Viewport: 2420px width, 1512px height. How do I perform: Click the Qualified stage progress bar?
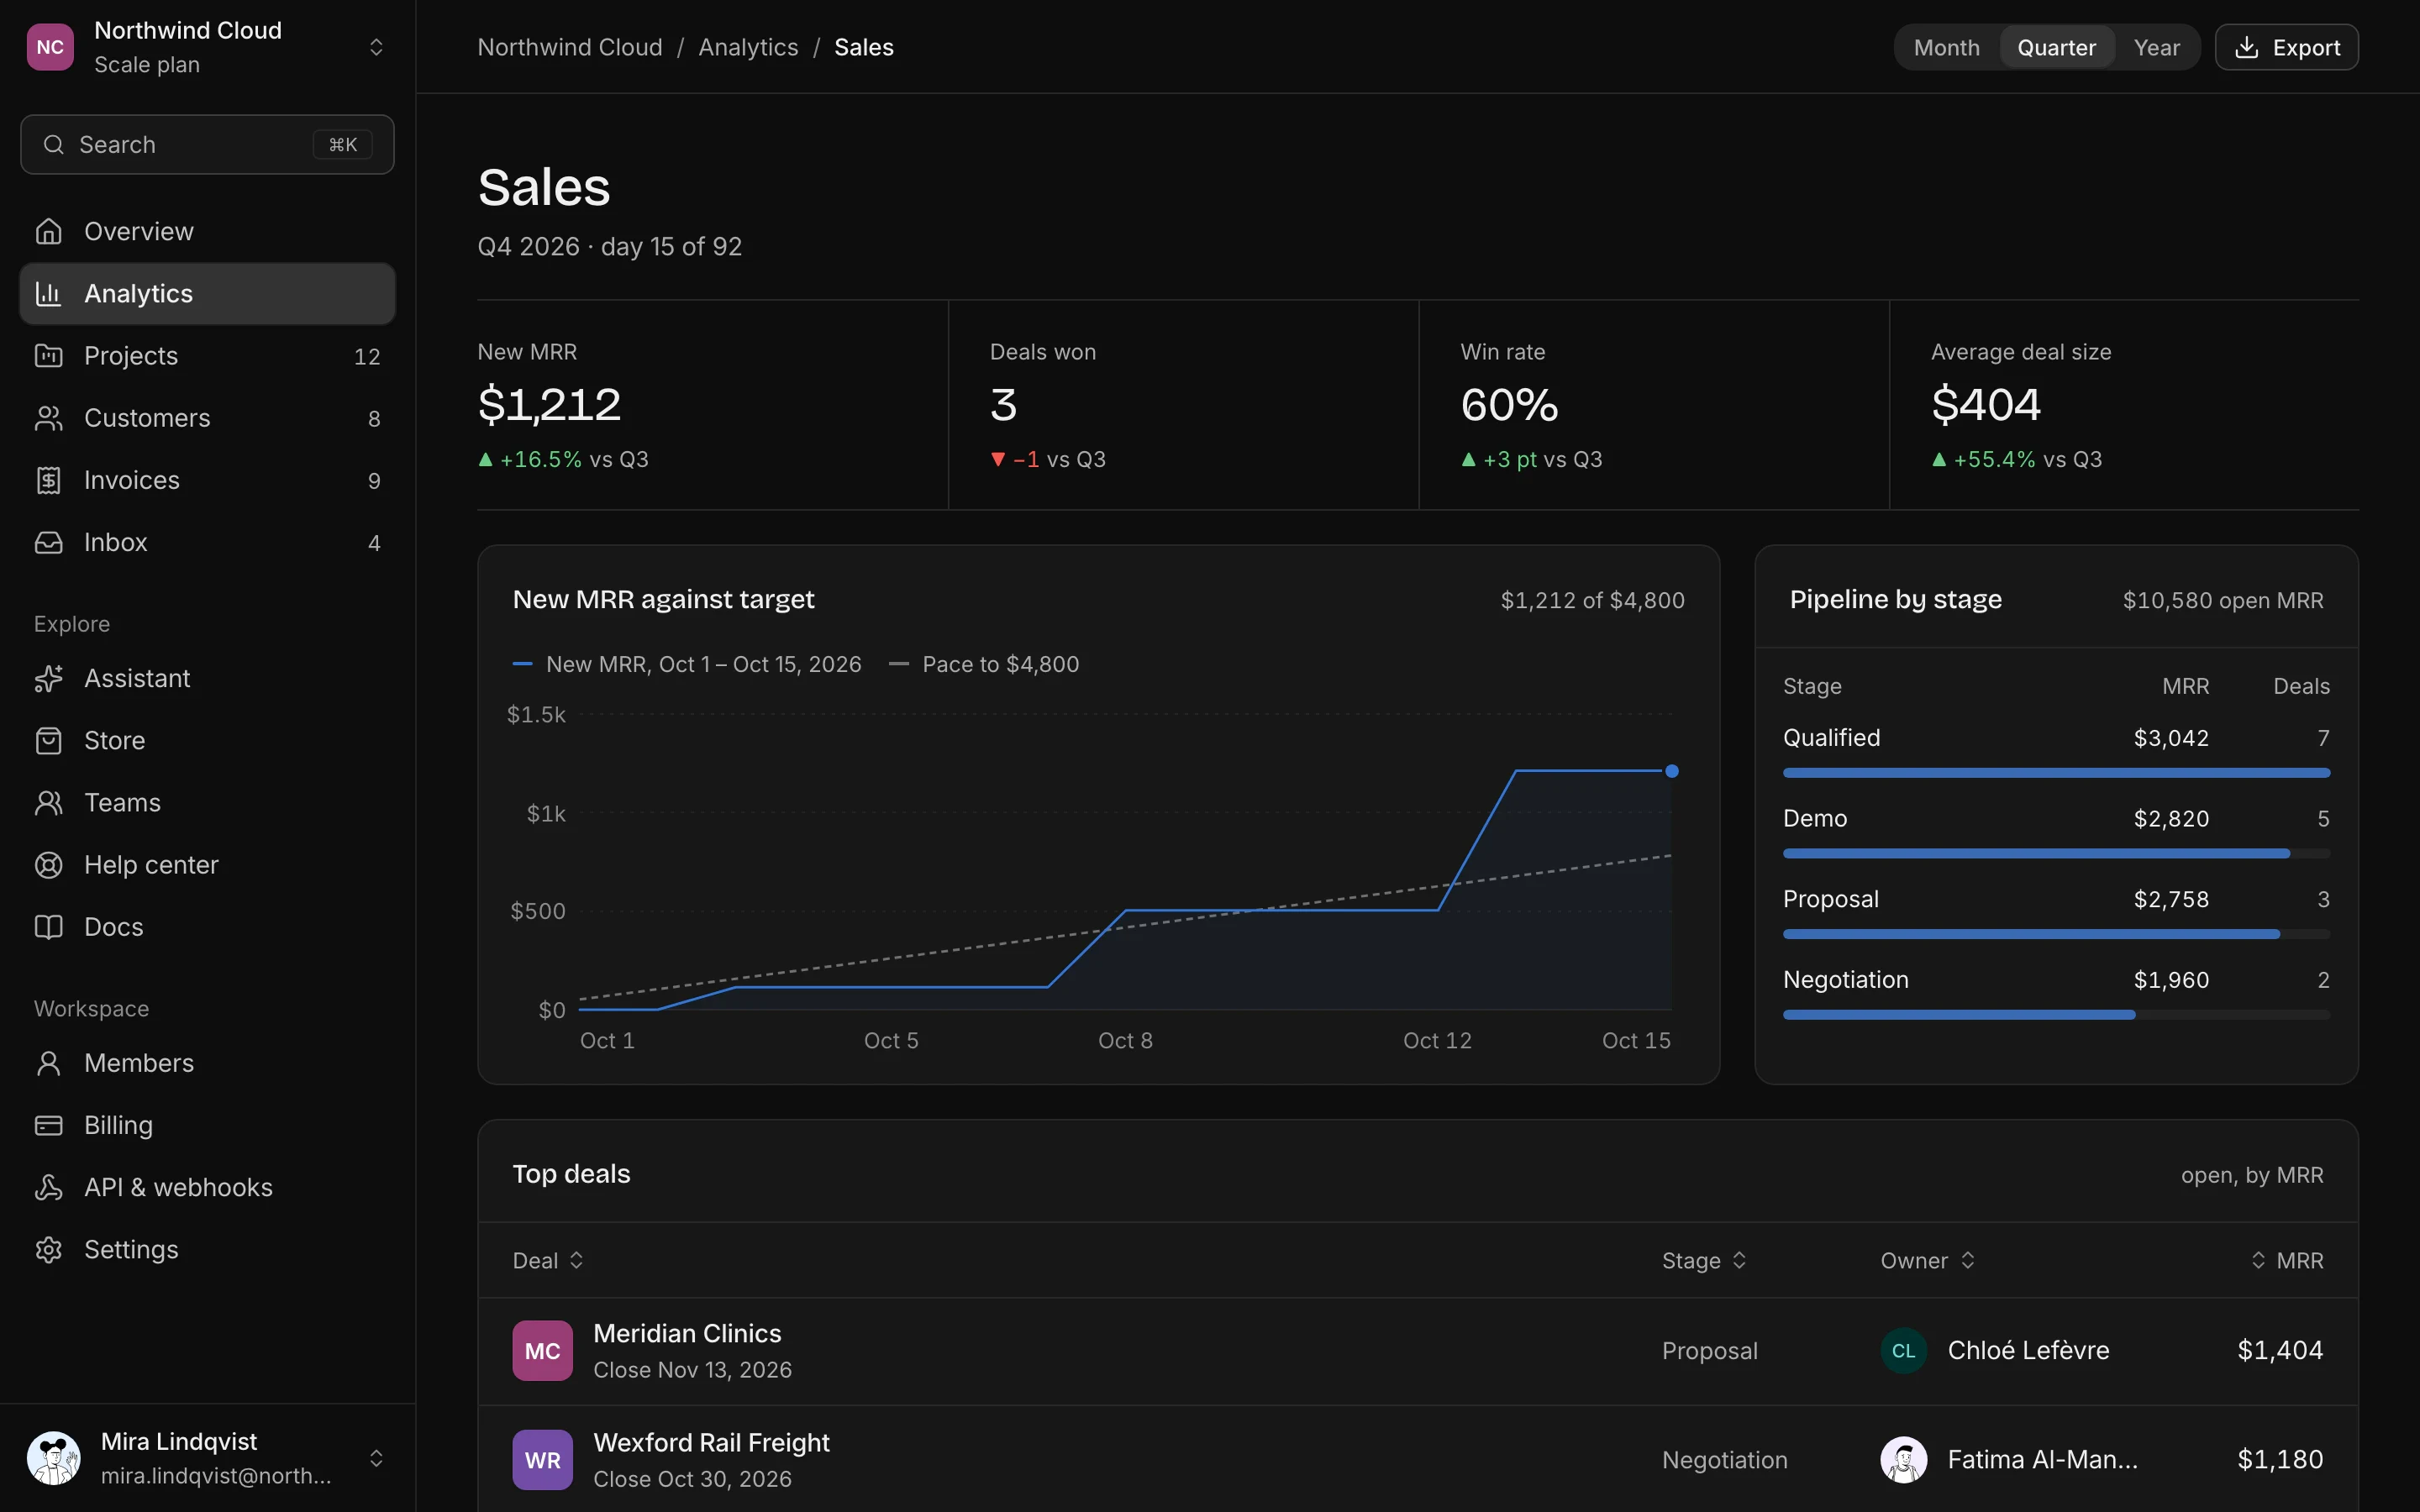point(2056,773)
